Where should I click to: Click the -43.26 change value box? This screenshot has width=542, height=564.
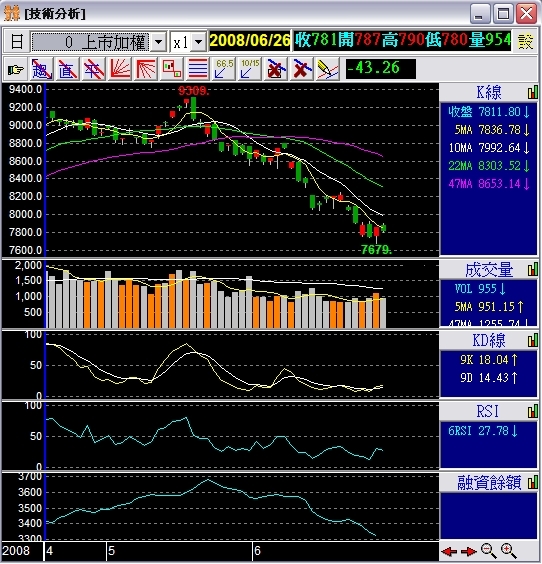[x=381, y=69]
